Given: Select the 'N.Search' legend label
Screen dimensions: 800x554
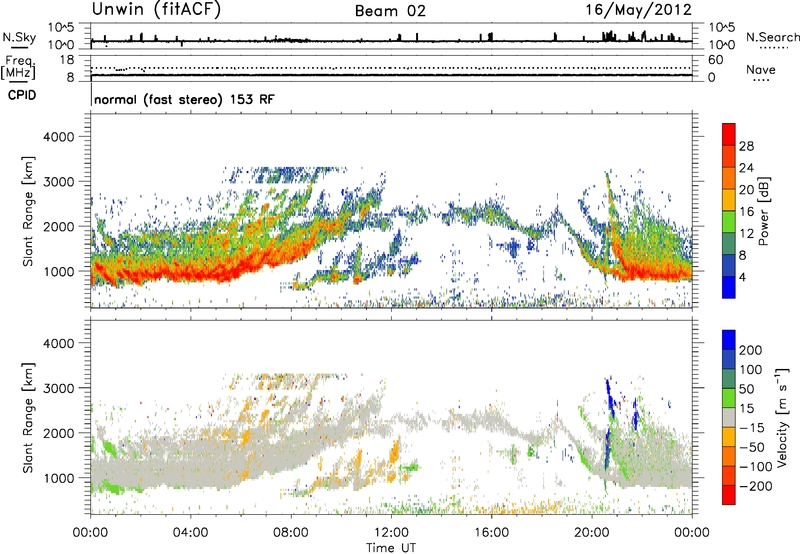Looking at the screenshot, I should (772, 37).
